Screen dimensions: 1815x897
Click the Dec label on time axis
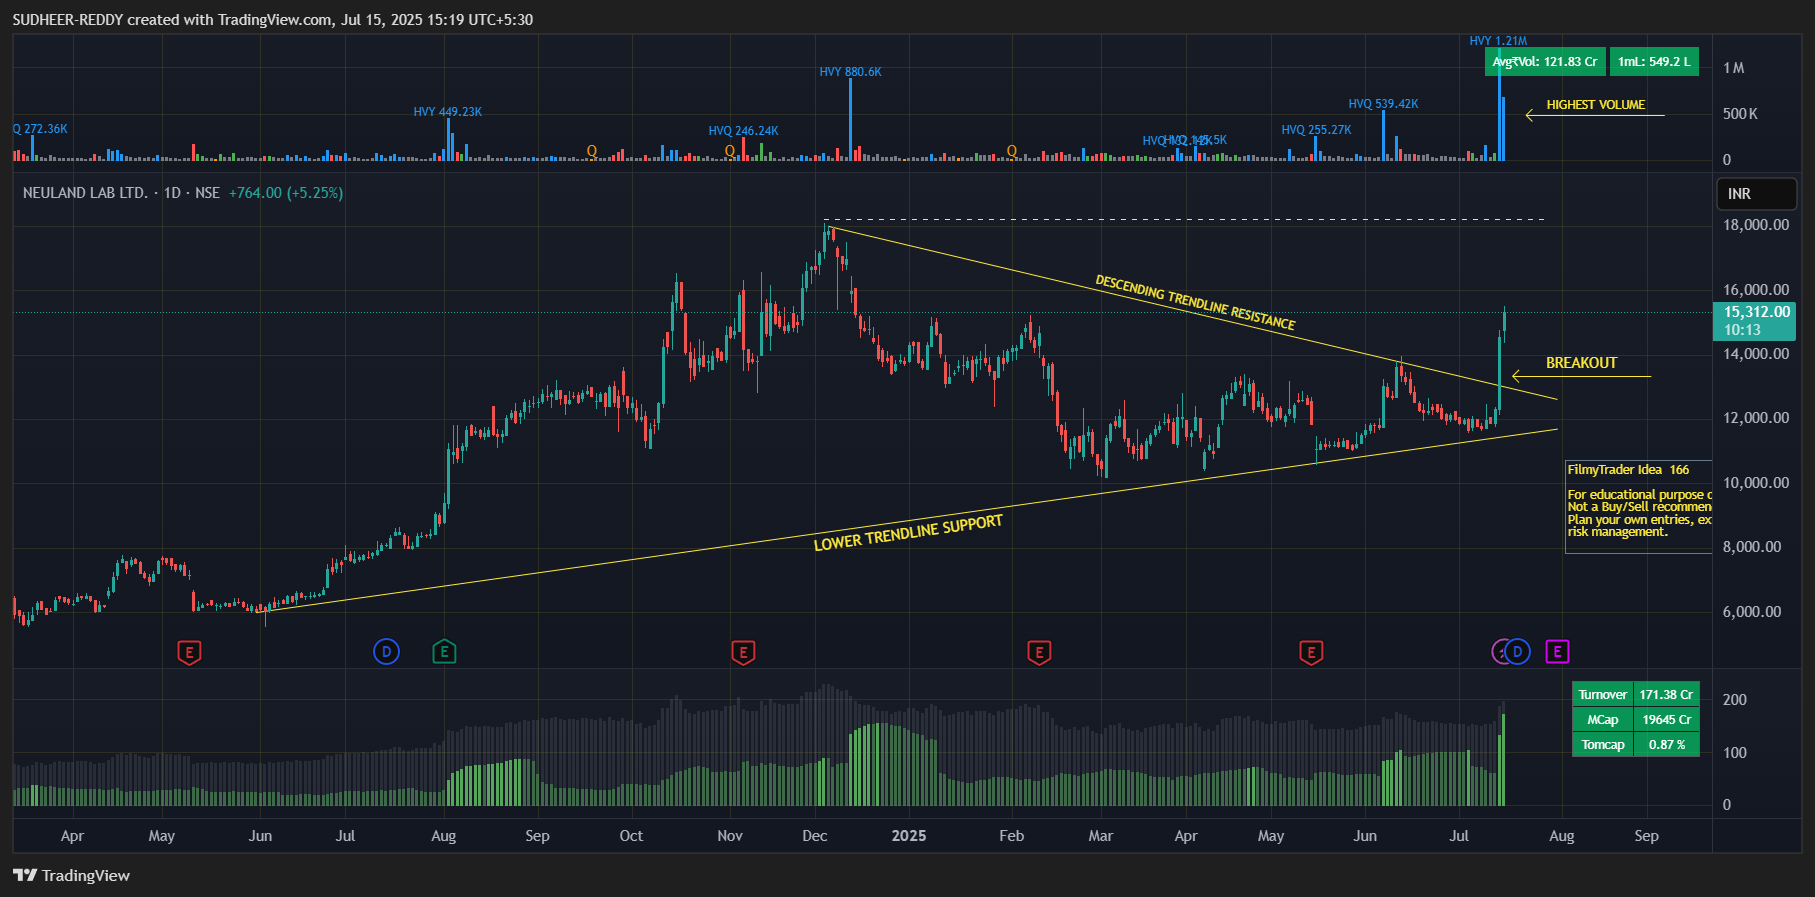(815, 836)
